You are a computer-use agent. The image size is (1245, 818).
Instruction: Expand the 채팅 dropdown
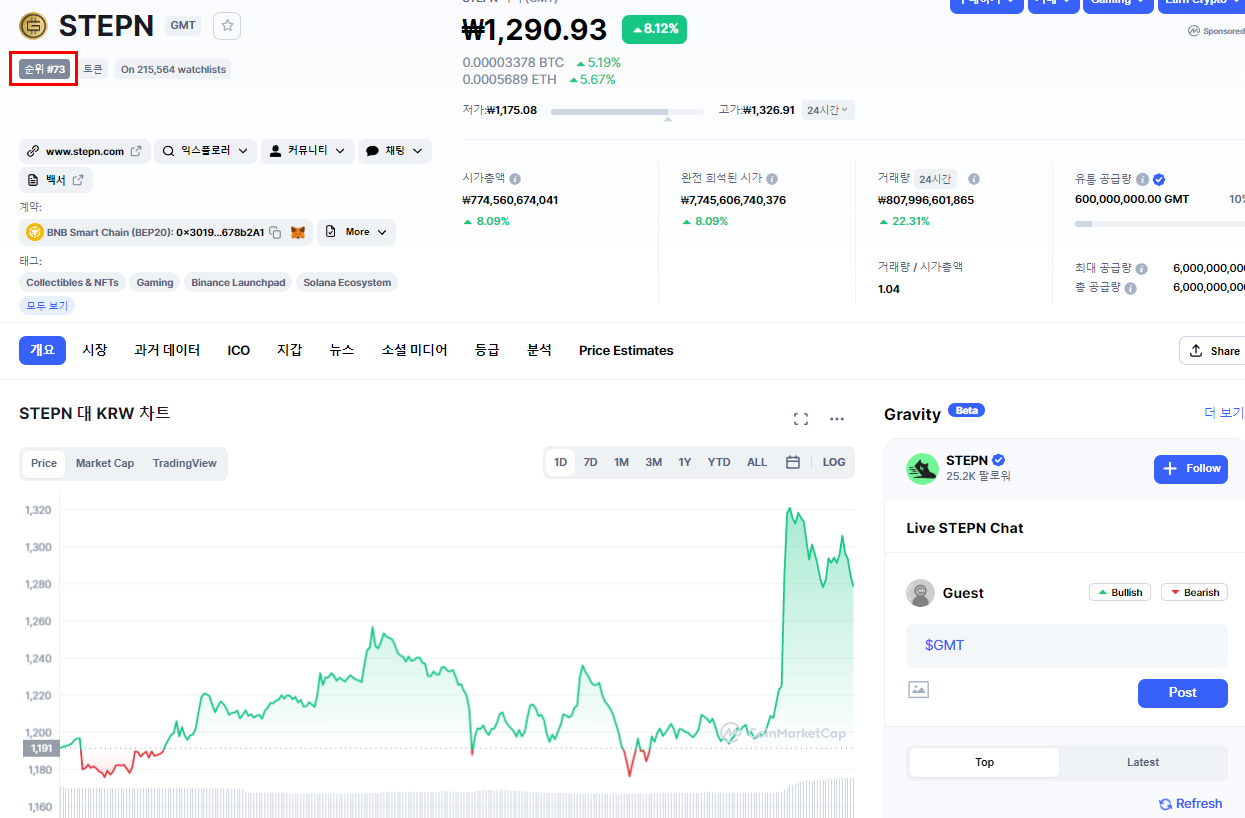(395, 151)
